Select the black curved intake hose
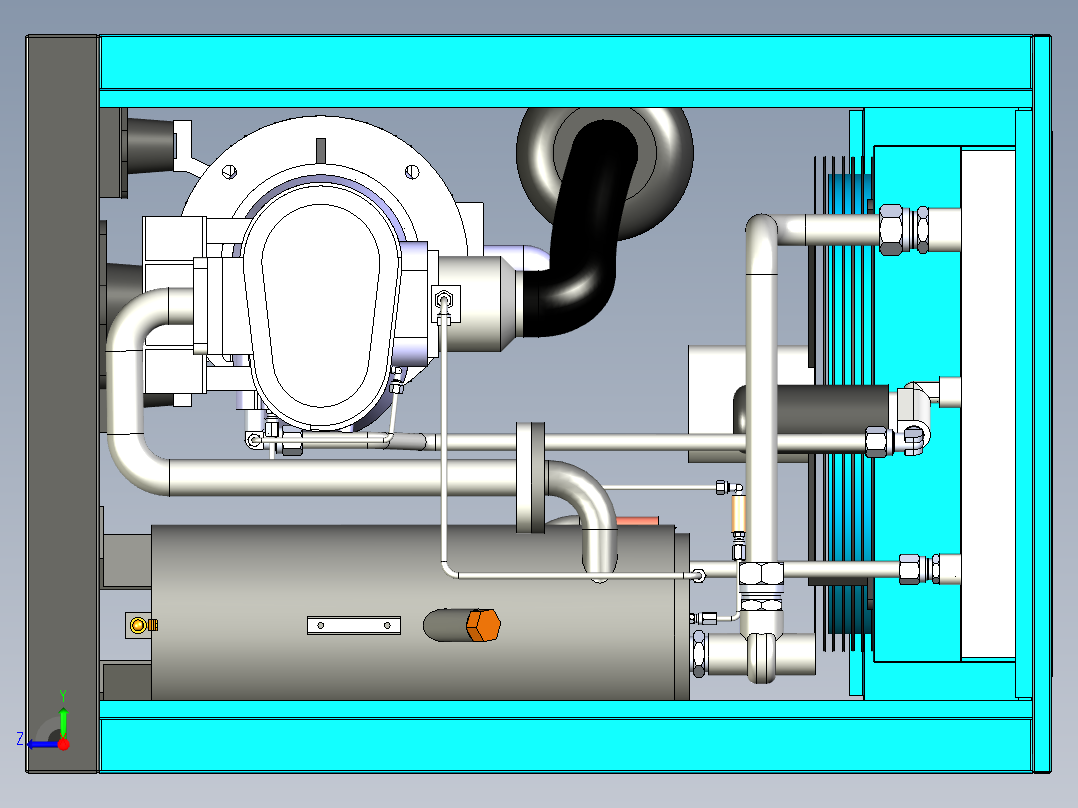The image size is (1078, 808). pos(584,230)
